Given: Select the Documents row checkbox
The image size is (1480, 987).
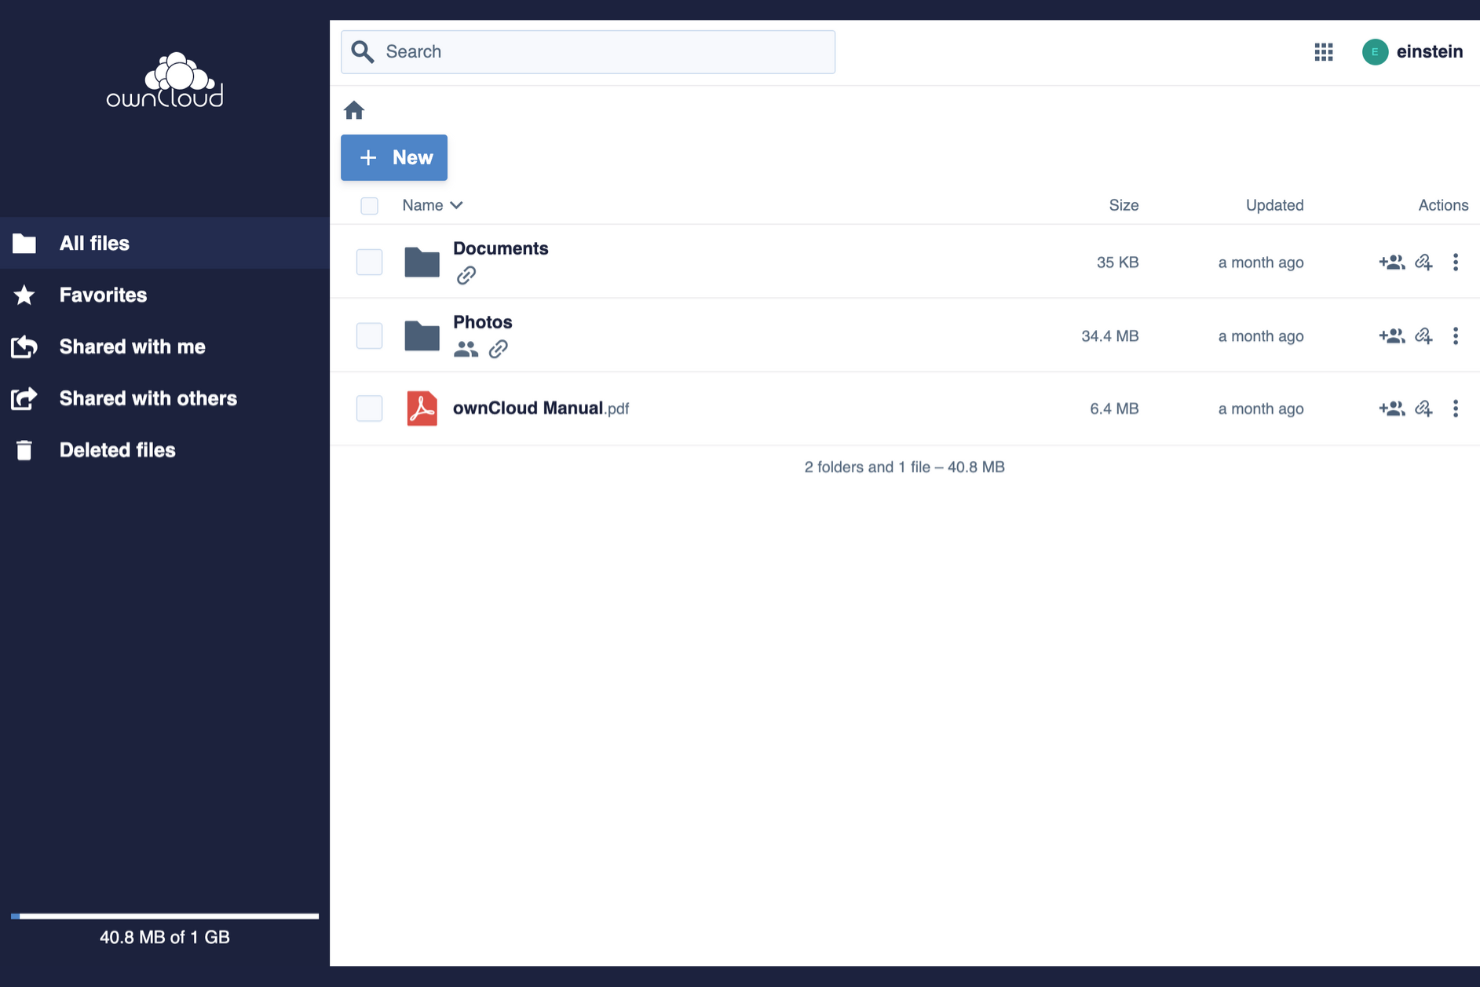Looking at the screenshot, I should (x=369, y=262).
